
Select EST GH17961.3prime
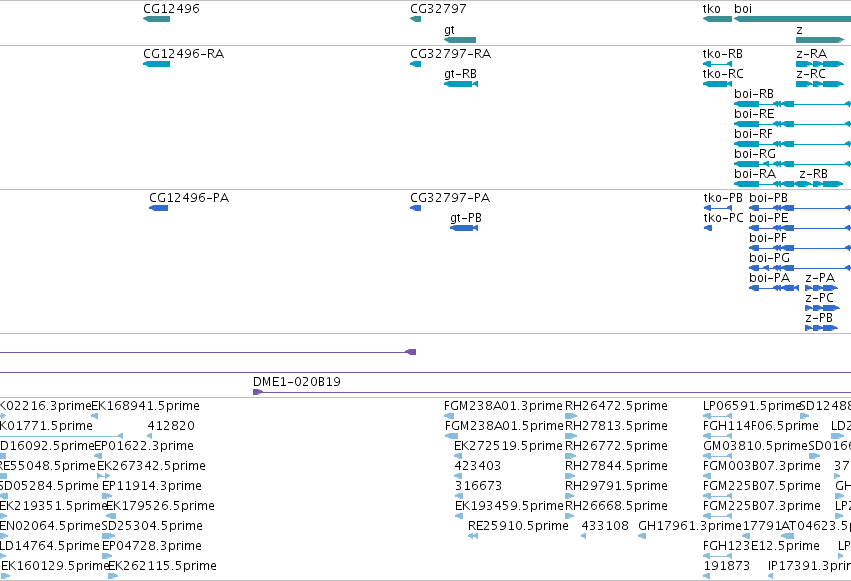pyautogui.click(x=642, y=537)
